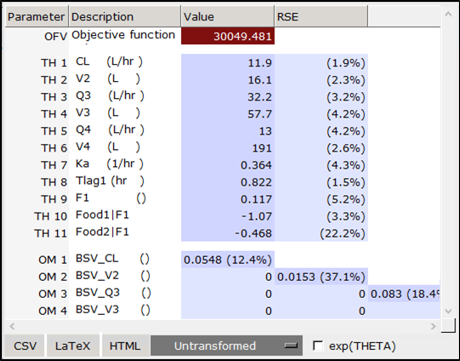Select the Ka value 0.364 cell
The height and width of the screenshot is (361, 460).
[228, 165]
